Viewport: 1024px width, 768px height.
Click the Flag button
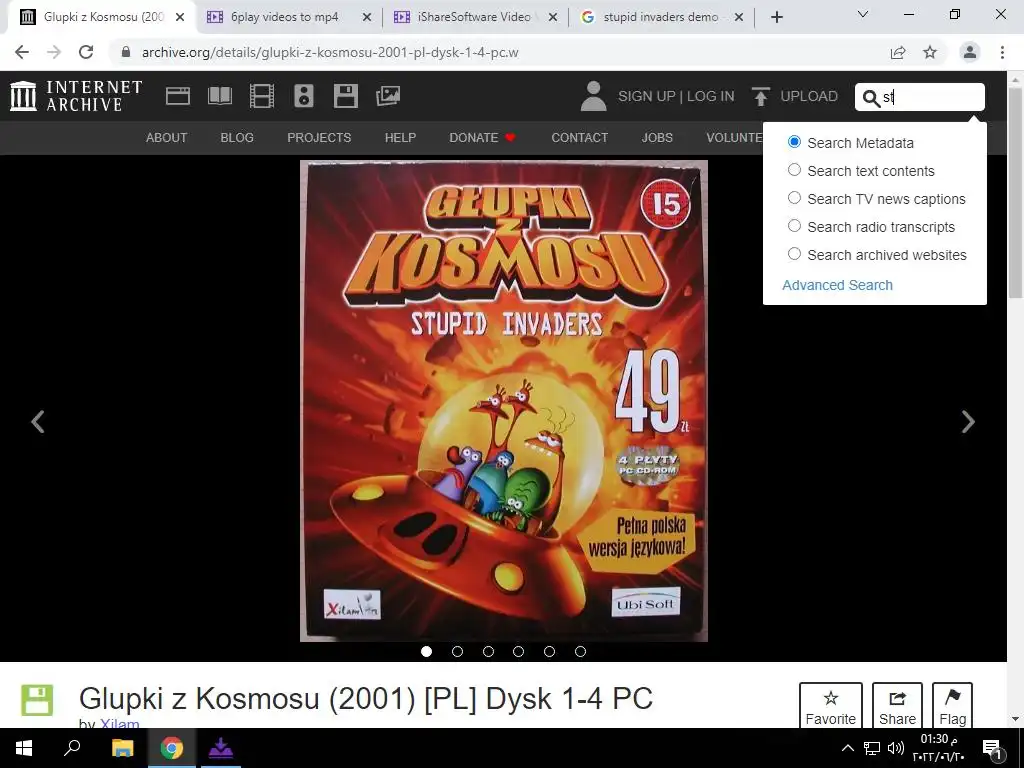coord(953,706)
